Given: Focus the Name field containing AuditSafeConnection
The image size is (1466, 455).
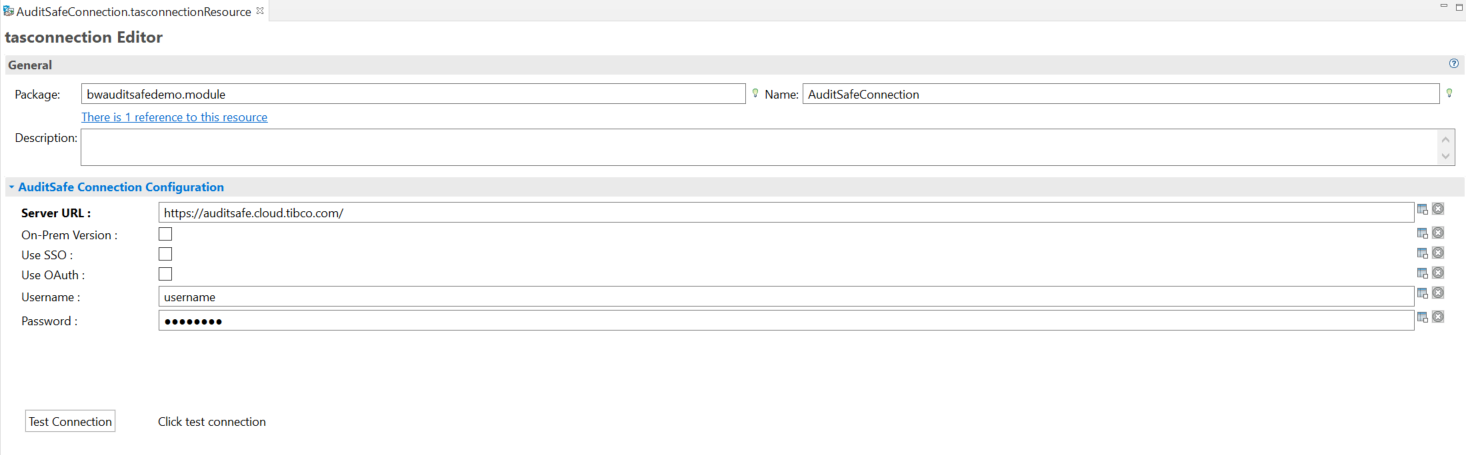Looking at the screenshot, I should coord(1121,94).
